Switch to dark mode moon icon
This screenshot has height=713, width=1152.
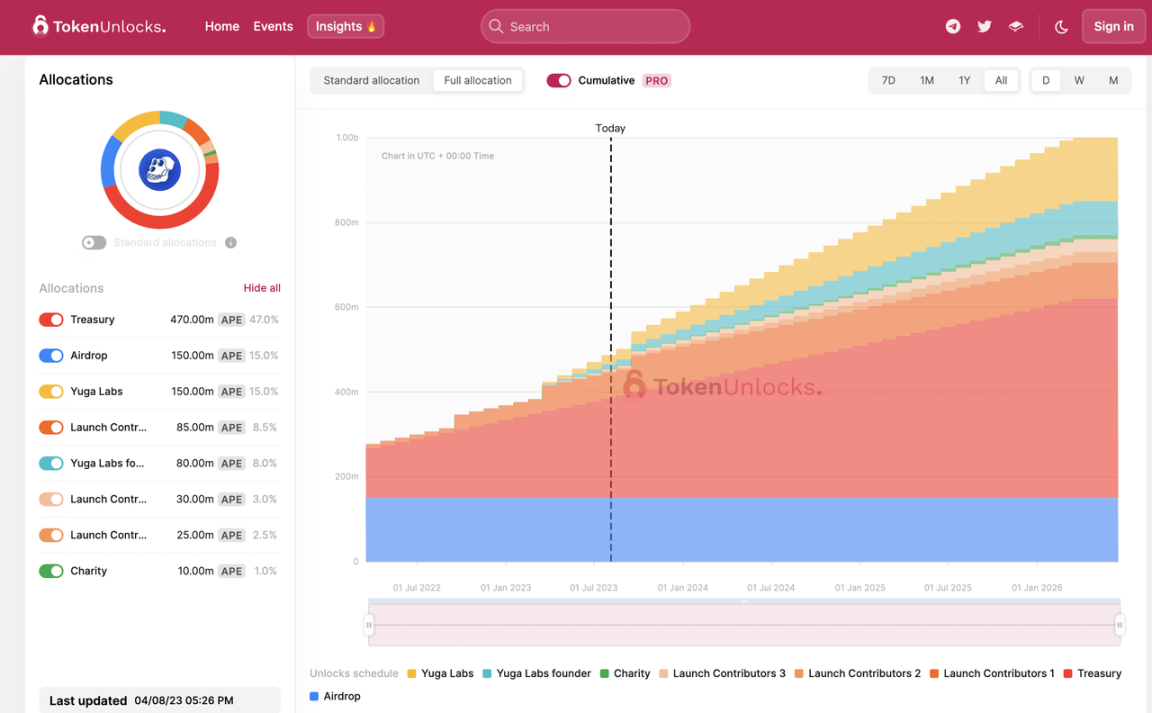(x=1061, y=27)
